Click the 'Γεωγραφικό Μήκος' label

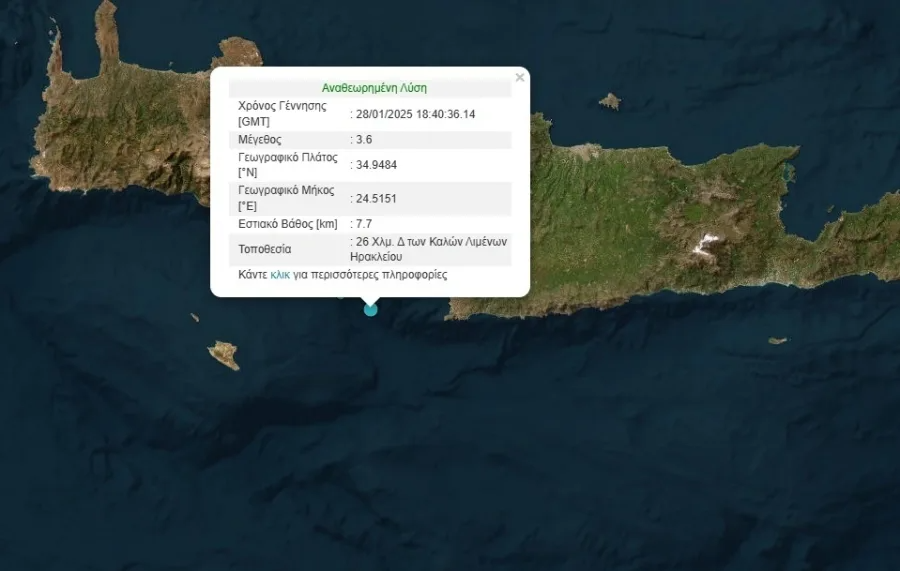click(286, 190)
